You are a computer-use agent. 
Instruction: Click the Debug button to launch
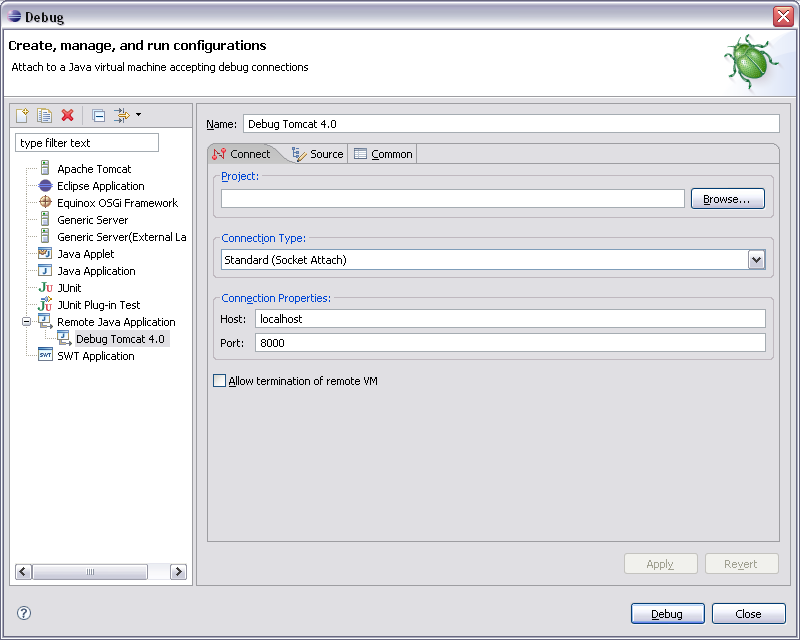[667, 613]
